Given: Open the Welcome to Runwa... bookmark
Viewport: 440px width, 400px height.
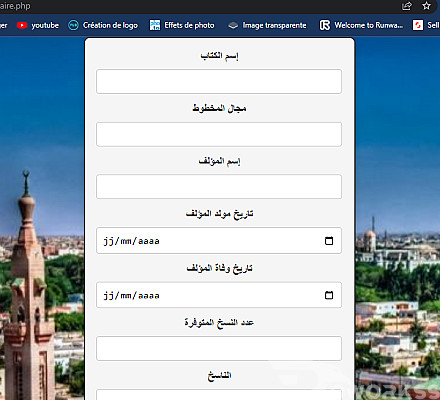Looking at the screenshot, I should tap(361, 25).
